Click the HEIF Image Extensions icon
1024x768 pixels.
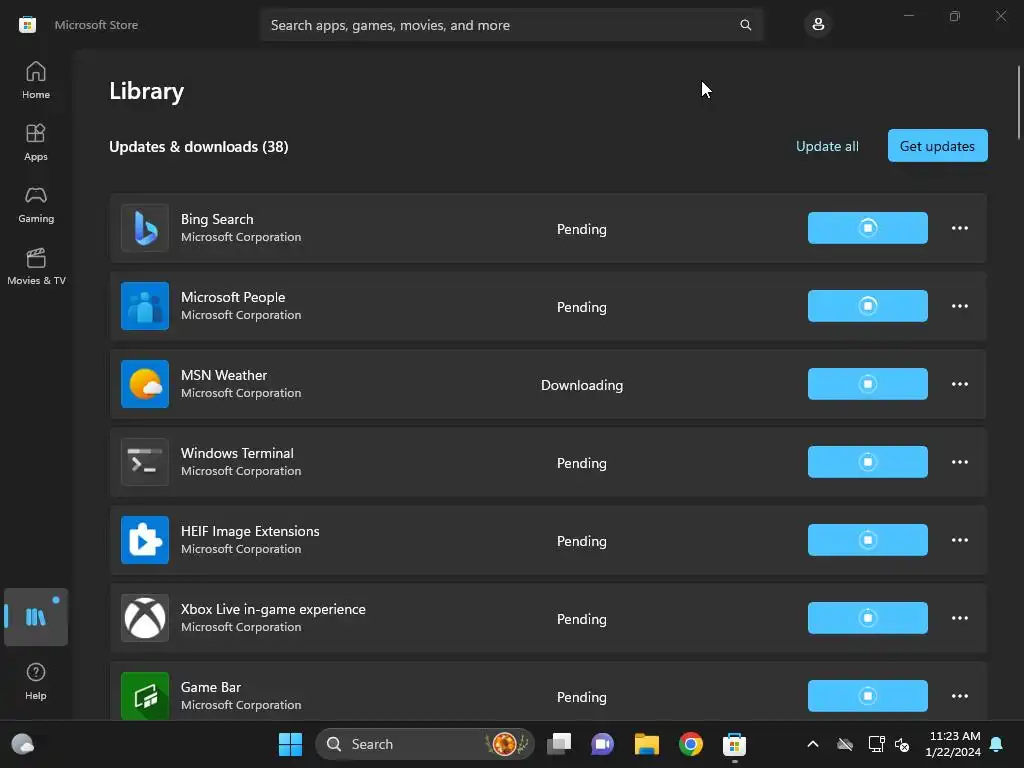click(145, 540)
